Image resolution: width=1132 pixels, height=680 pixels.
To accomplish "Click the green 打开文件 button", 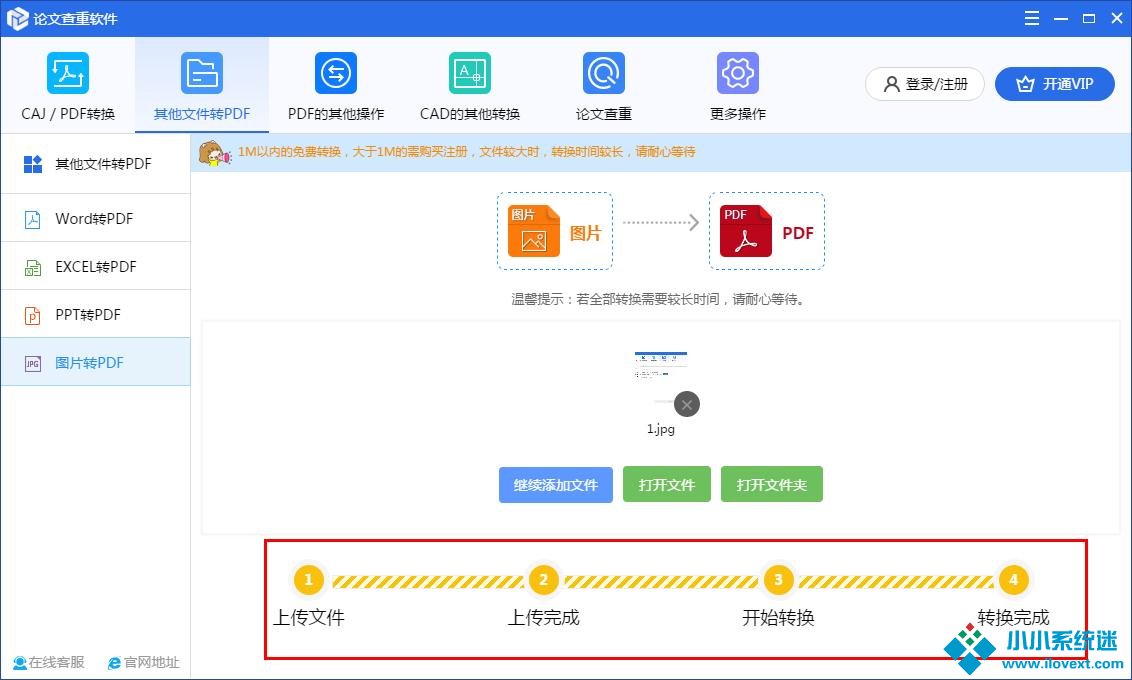I will [x=667, y=485].
